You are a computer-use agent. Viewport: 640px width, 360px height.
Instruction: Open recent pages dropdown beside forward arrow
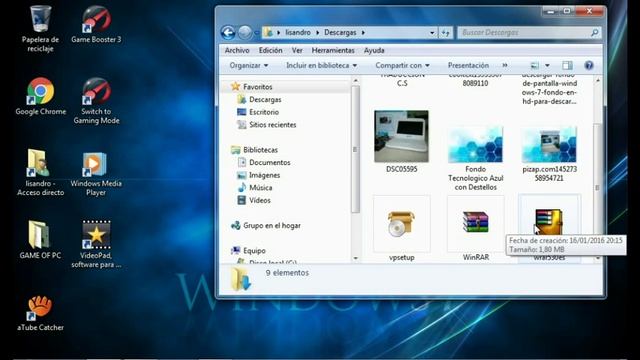[x=256, y=33]
